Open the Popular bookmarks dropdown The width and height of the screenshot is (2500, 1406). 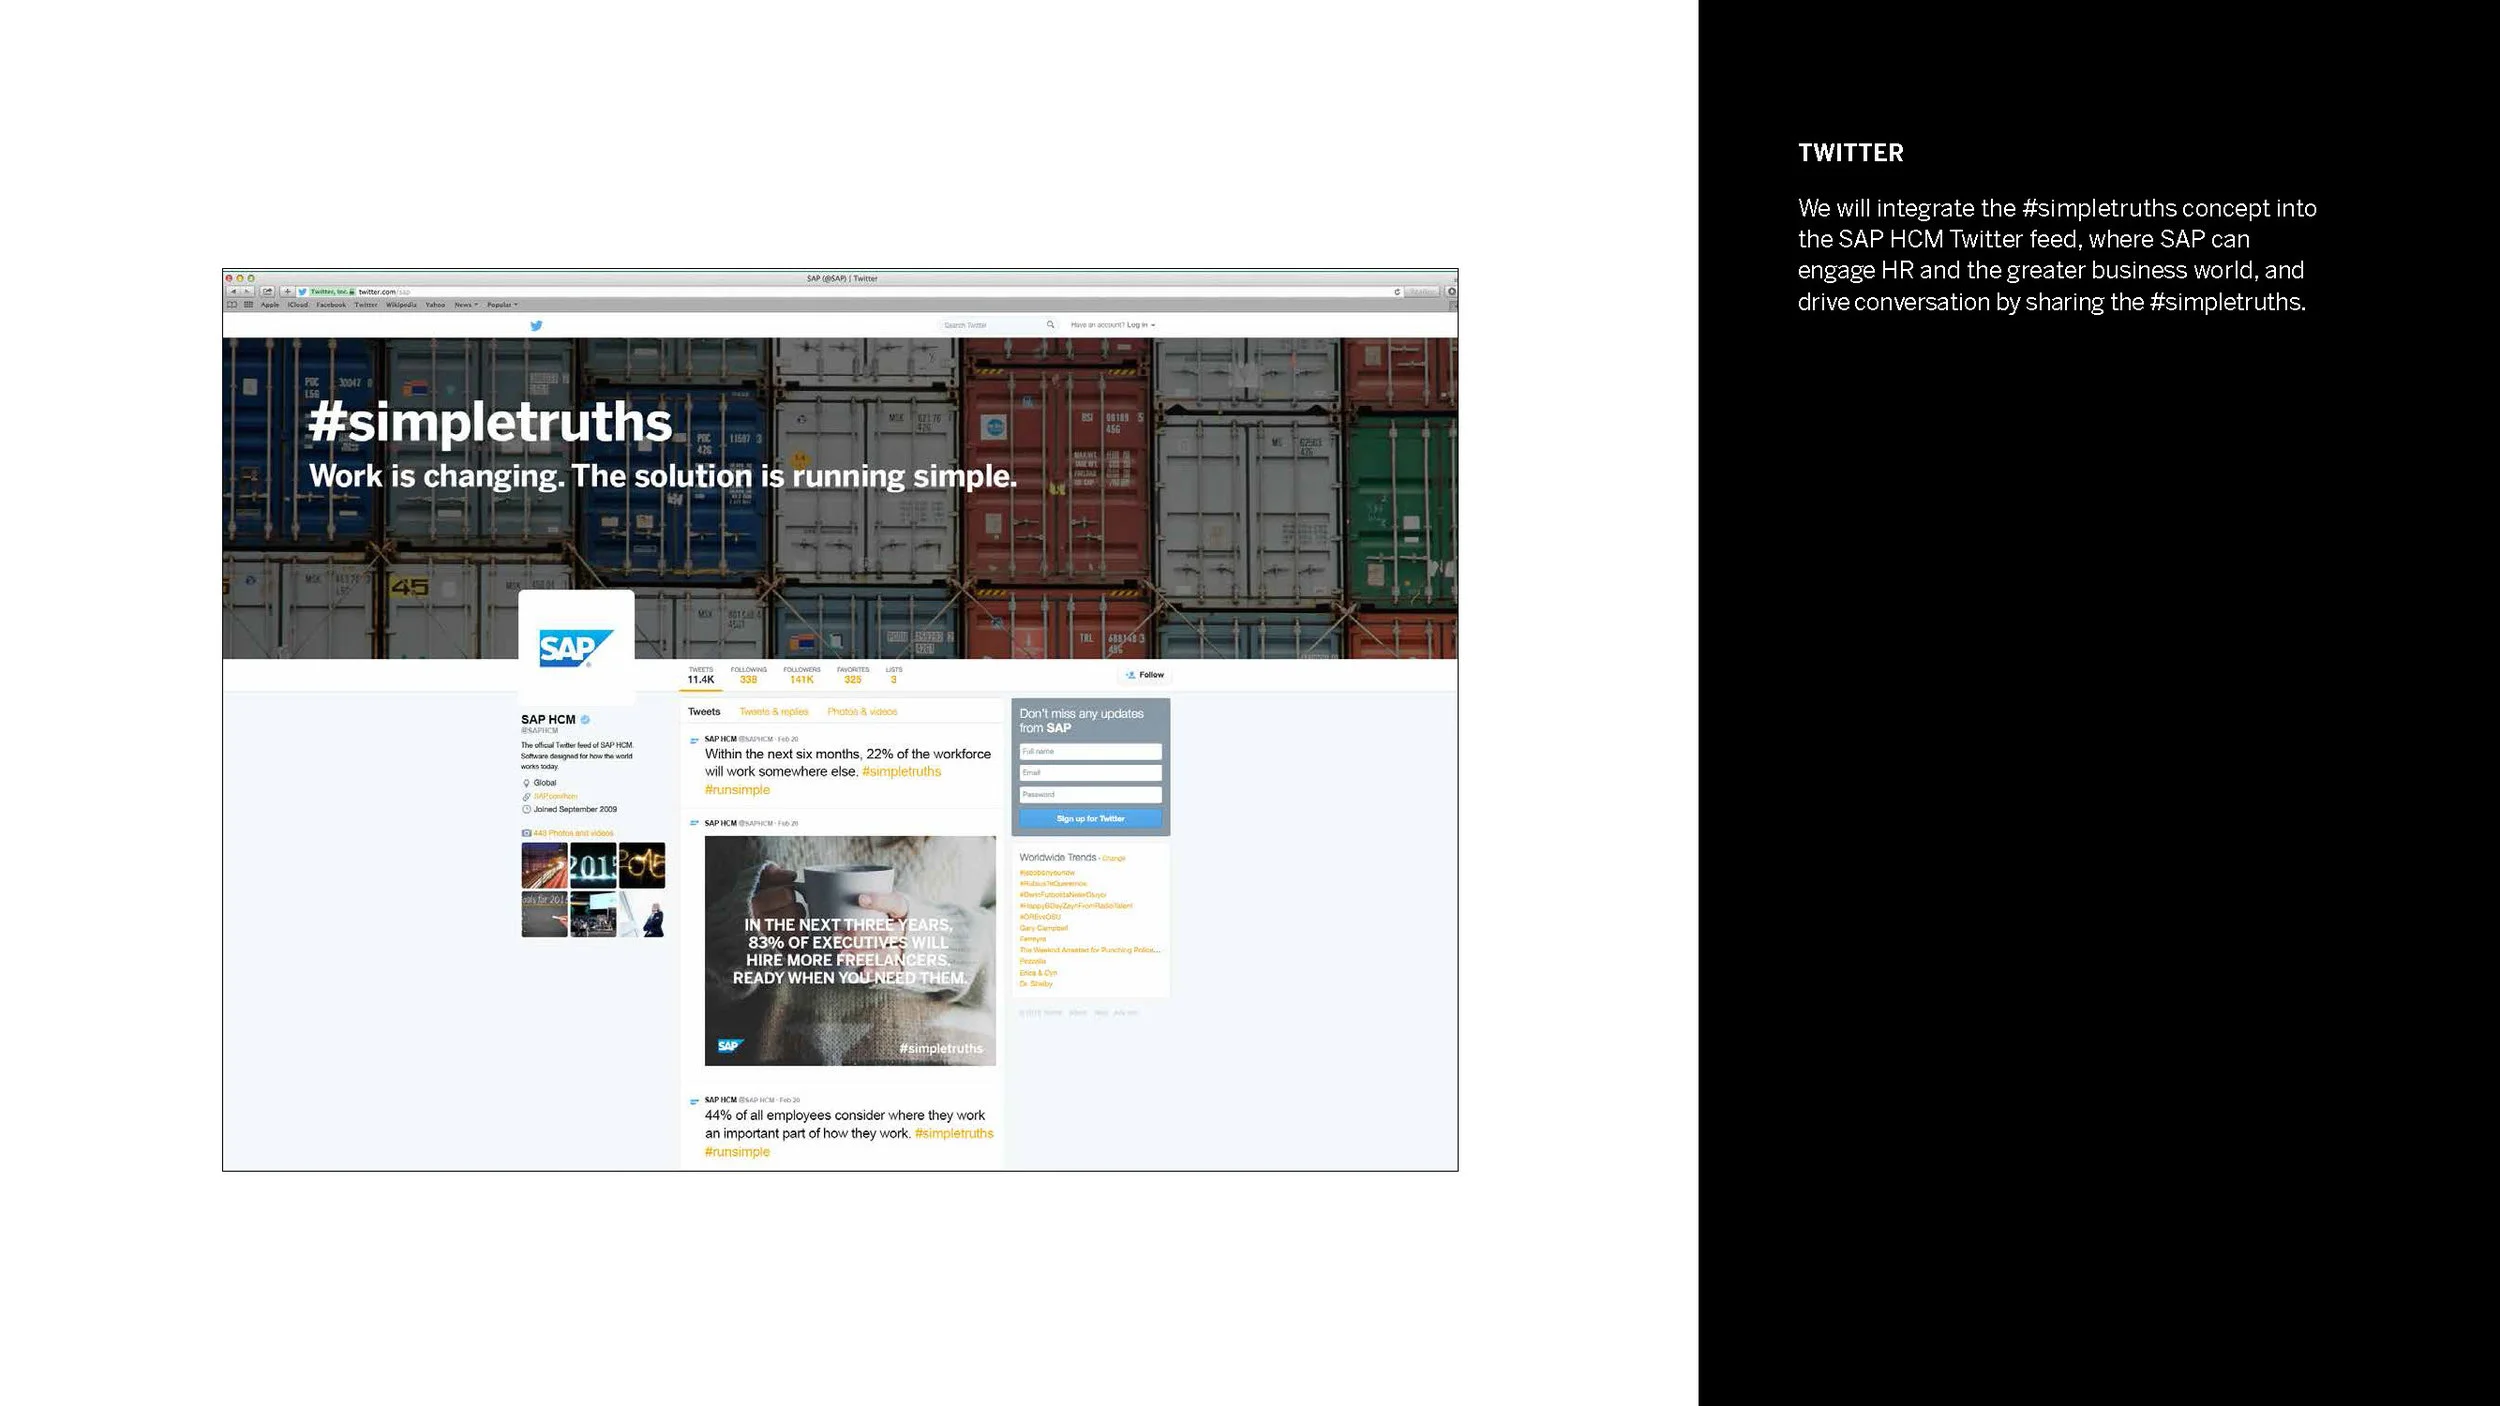point(502,305)
